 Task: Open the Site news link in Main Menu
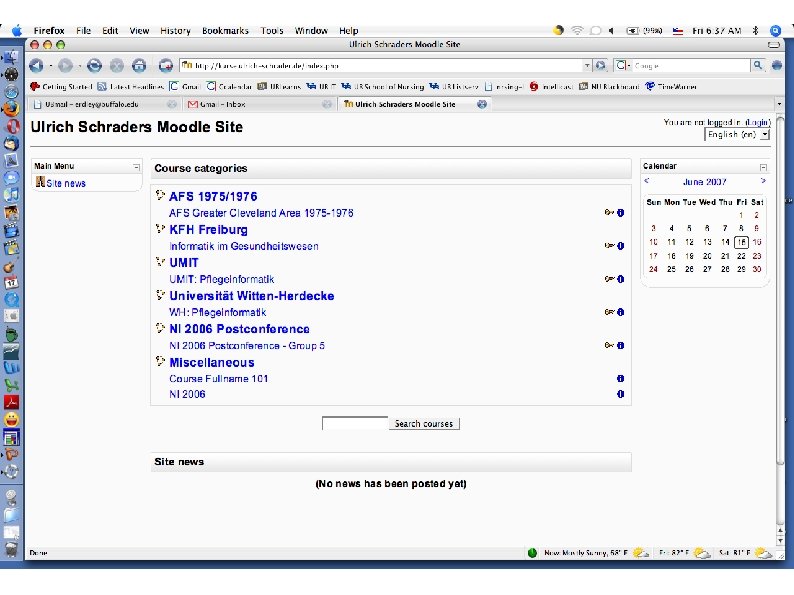[66, 183]
